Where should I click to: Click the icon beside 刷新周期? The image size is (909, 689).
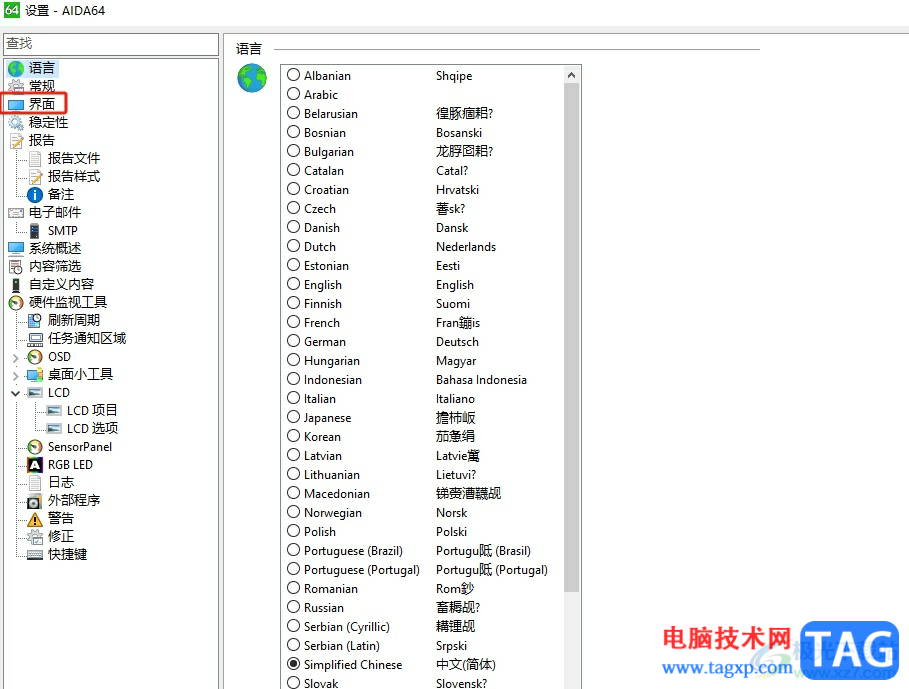pos(35,320)
